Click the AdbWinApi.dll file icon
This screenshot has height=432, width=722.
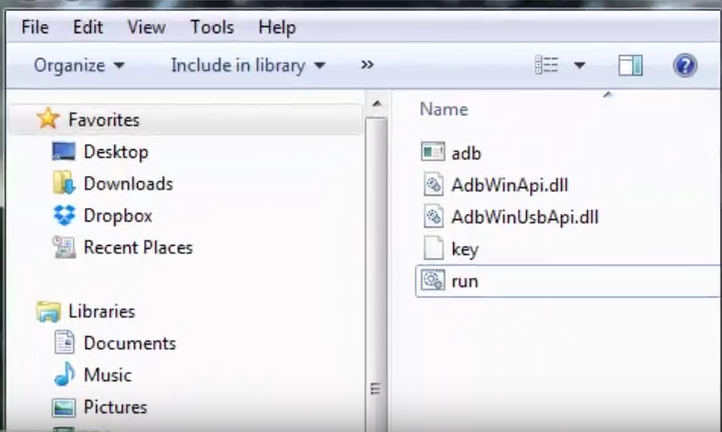point(433,184)
